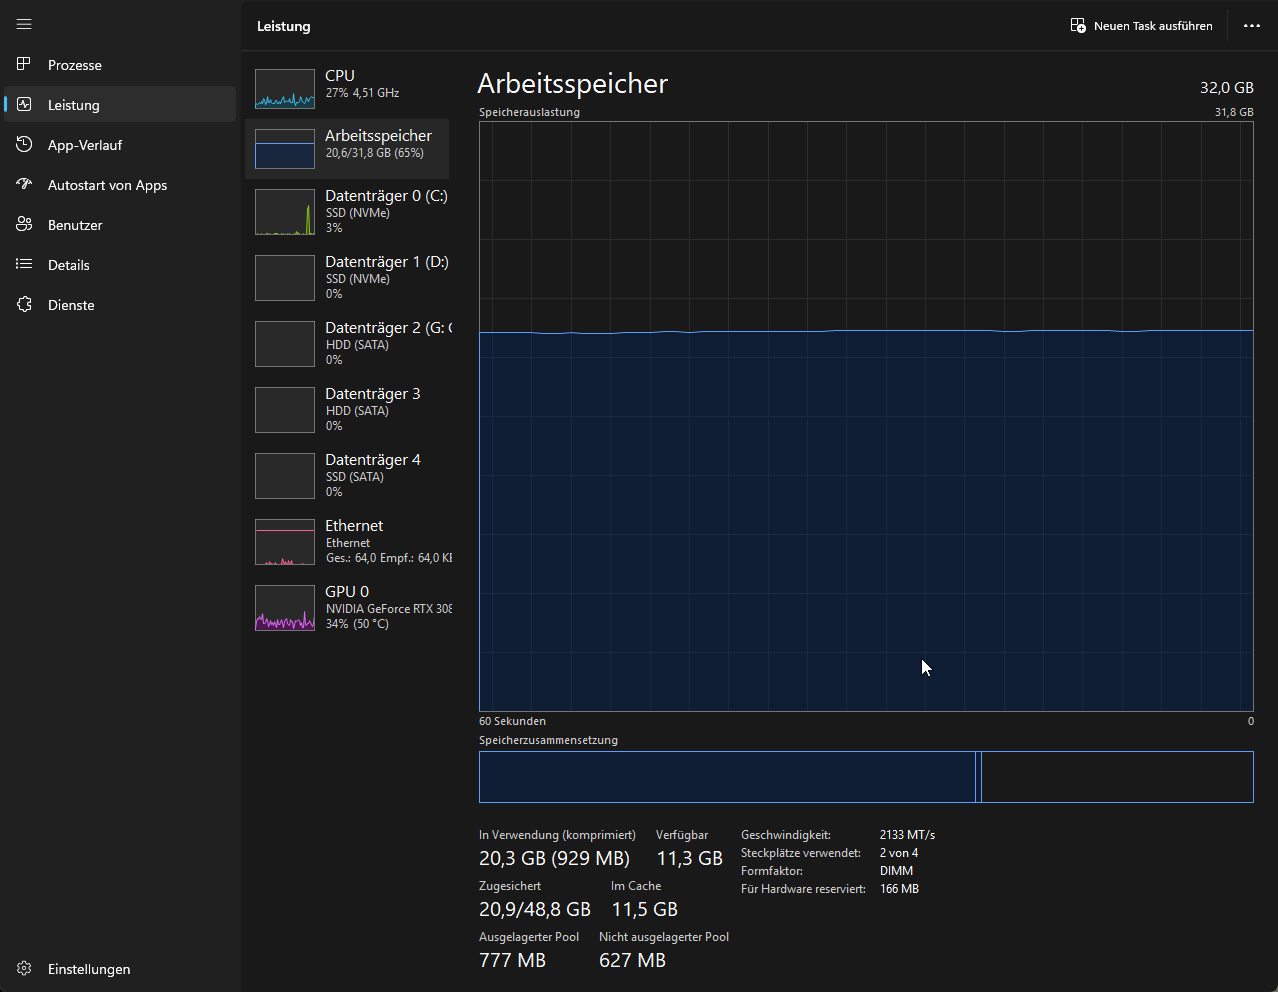
Task: Click the 'Datenträger 4' label
Action: [373, 460]
